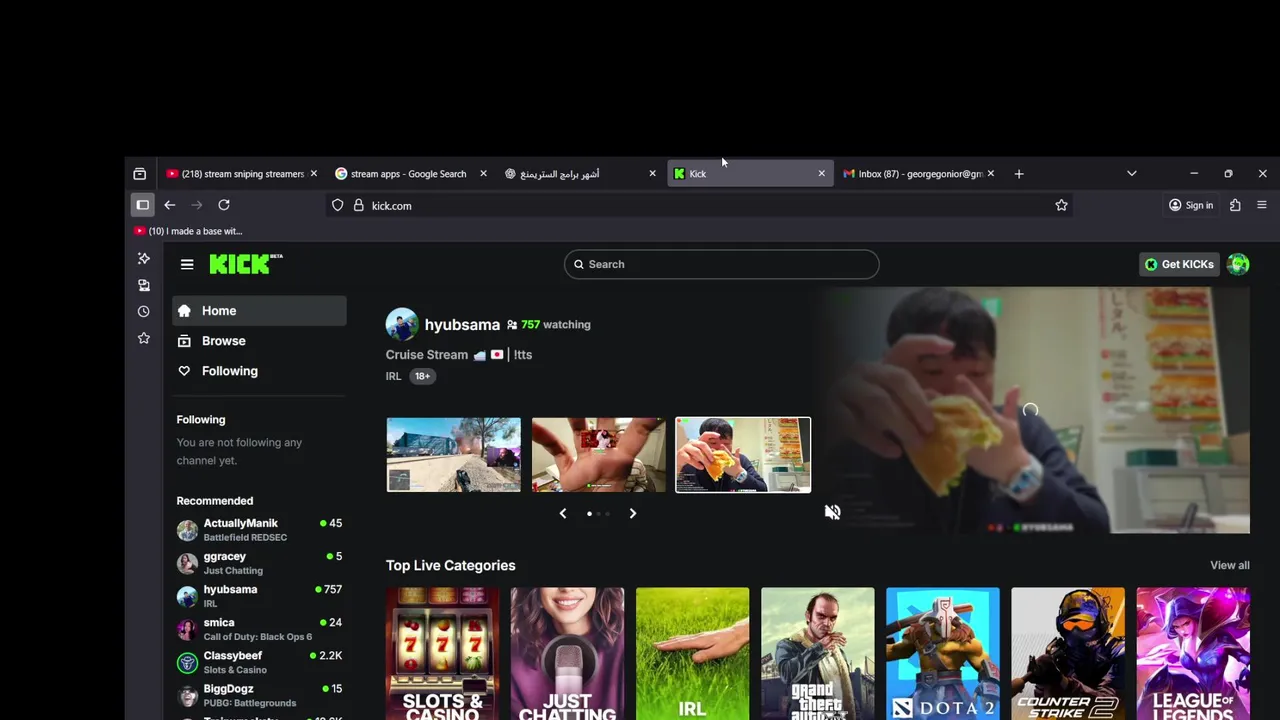Image resolution: width=1280 pixels, height=720 pixels.
Task: Select the third carousel thumbnail, man eating
Action: 743,455
